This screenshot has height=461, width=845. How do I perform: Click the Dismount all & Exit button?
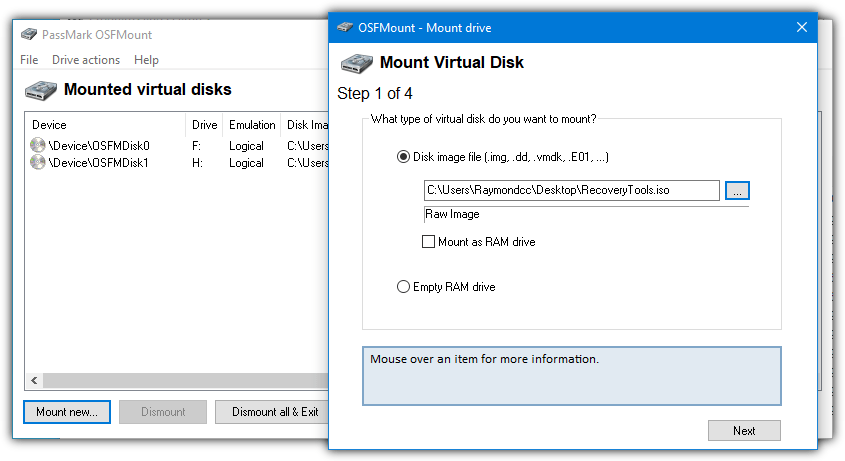[x=272, y=412]
